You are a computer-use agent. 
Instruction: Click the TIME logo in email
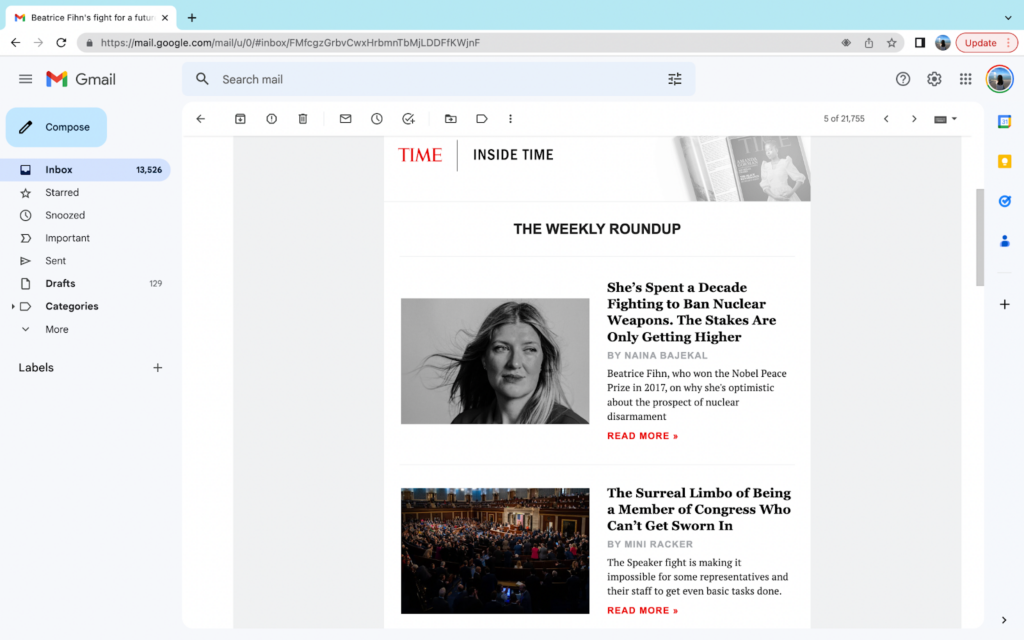pos(420,155)
